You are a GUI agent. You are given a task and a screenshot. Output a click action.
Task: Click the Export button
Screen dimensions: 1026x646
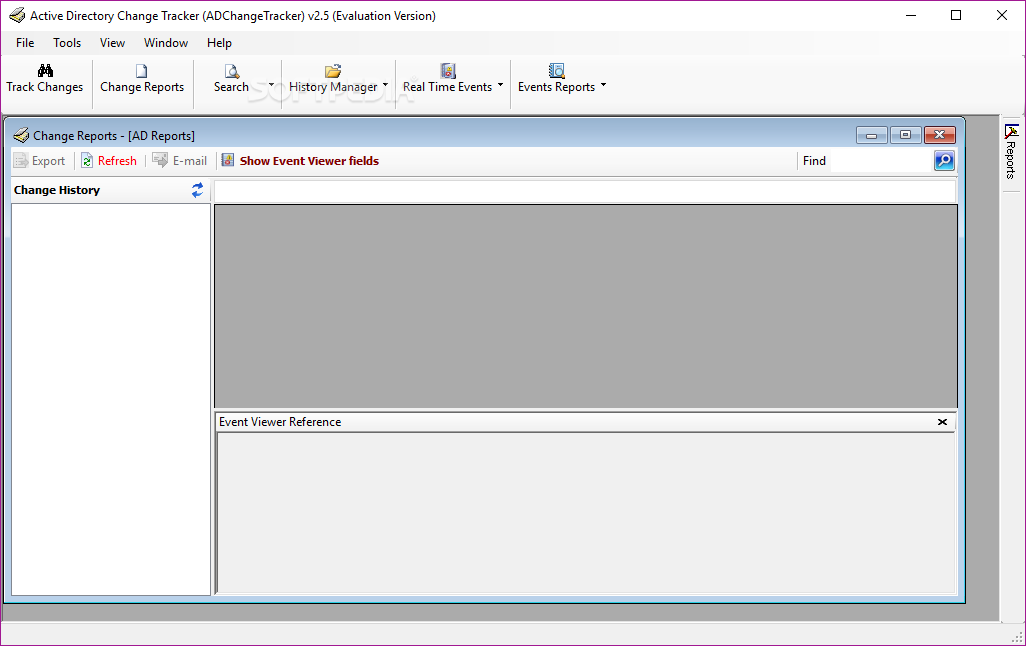[x=40, y=160]
